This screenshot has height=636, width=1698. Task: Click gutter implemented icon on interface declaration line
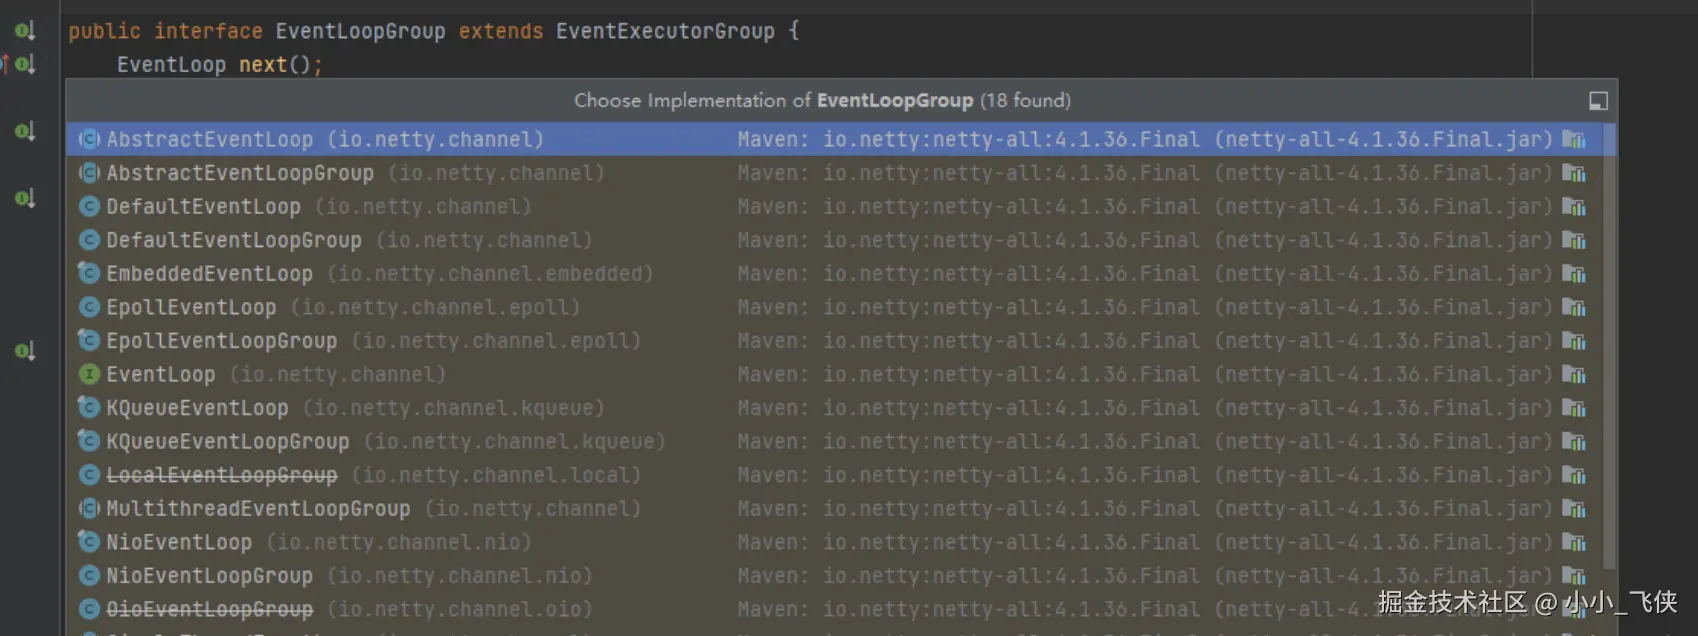(x=25, y=31)
